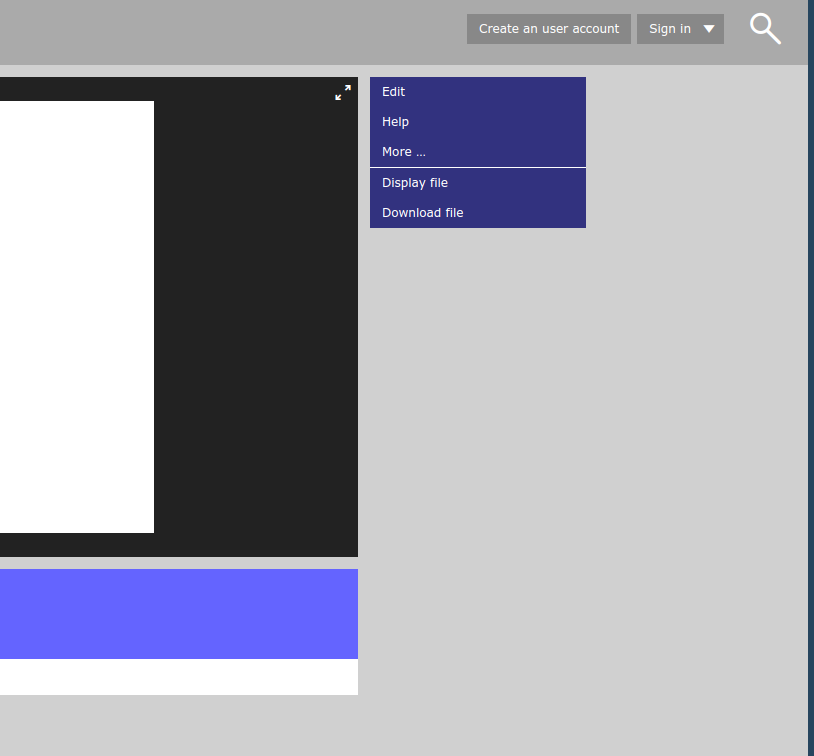This screenshot has width=814, height=756.
Task: Choose Display file in the side menu
Action: click(x=415, y=183)
